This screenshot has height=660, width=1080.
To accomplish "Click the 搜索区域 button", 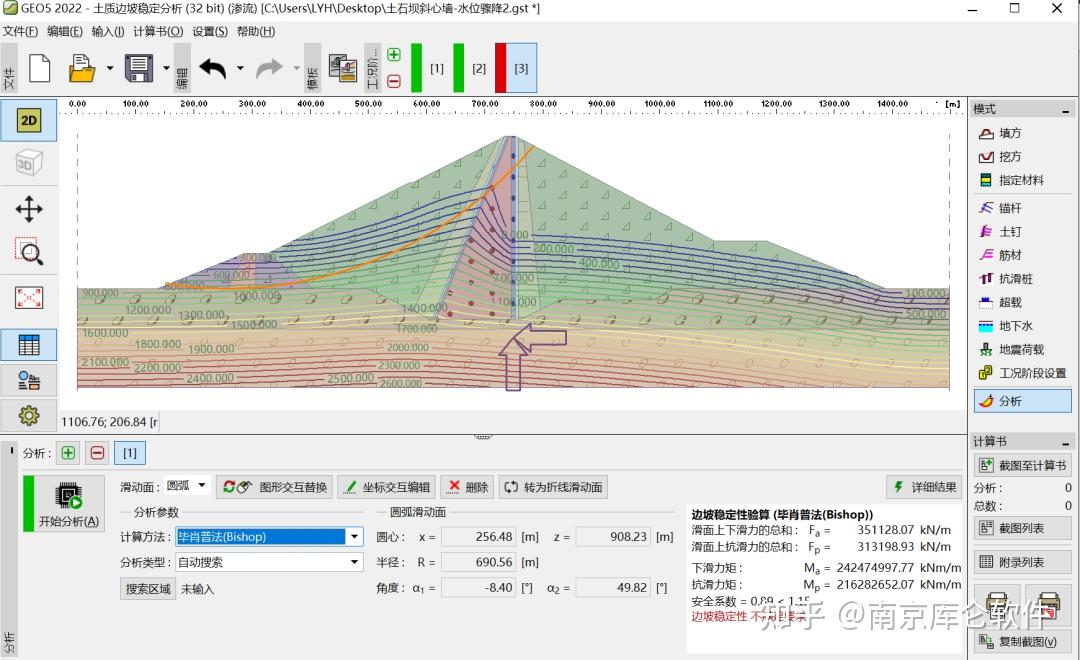I will pos(148,589).
